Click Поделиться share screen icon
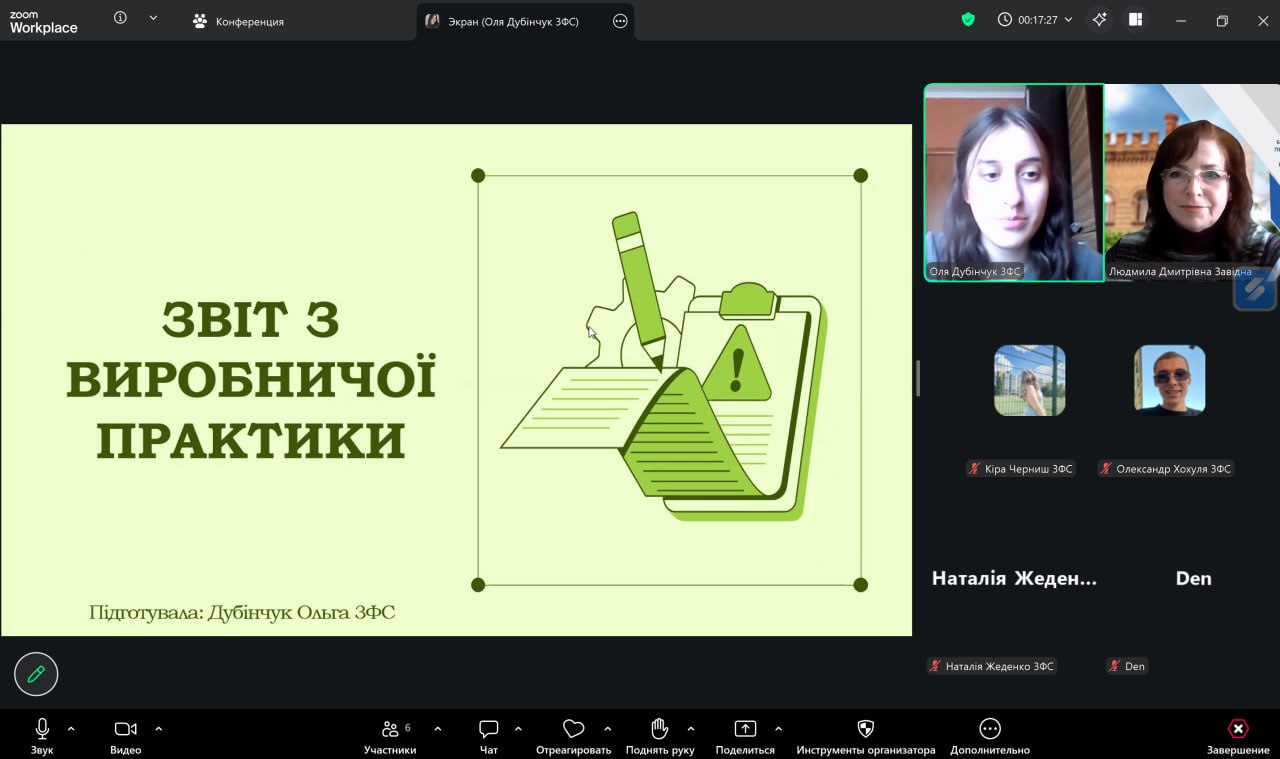 point(745,729)
